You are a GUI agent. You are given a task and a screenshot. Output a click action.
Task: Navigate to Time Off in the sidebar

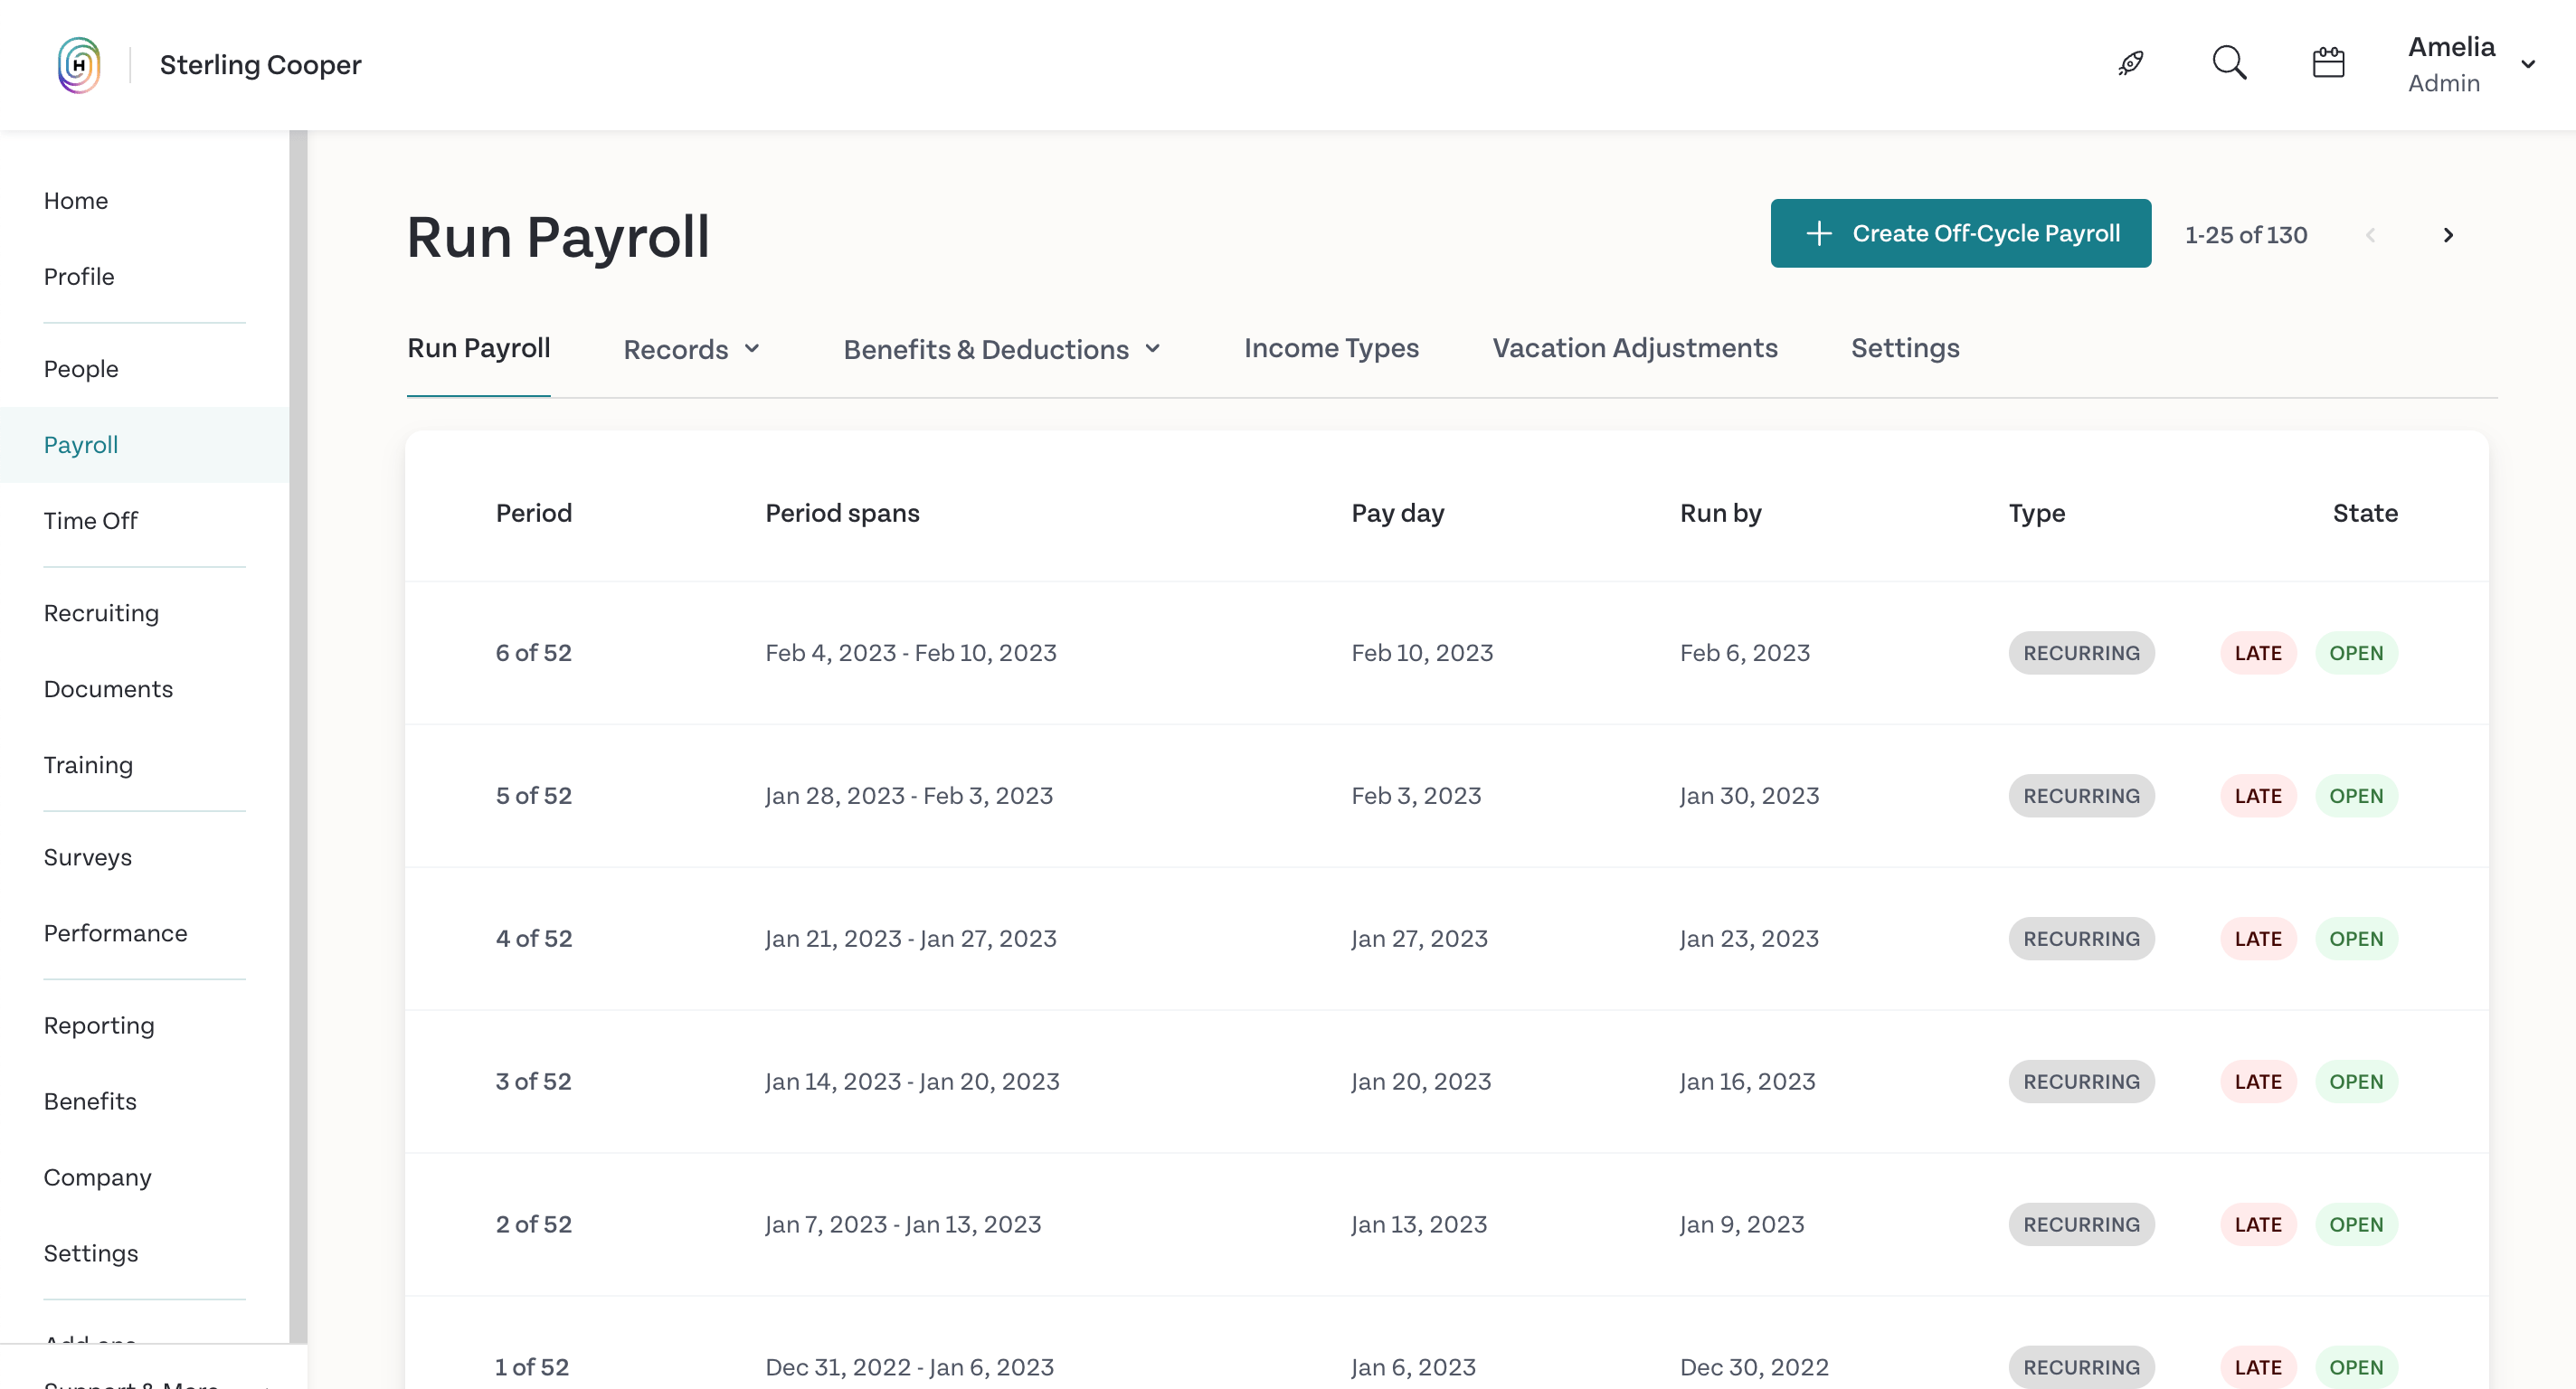tap(90, 520)
